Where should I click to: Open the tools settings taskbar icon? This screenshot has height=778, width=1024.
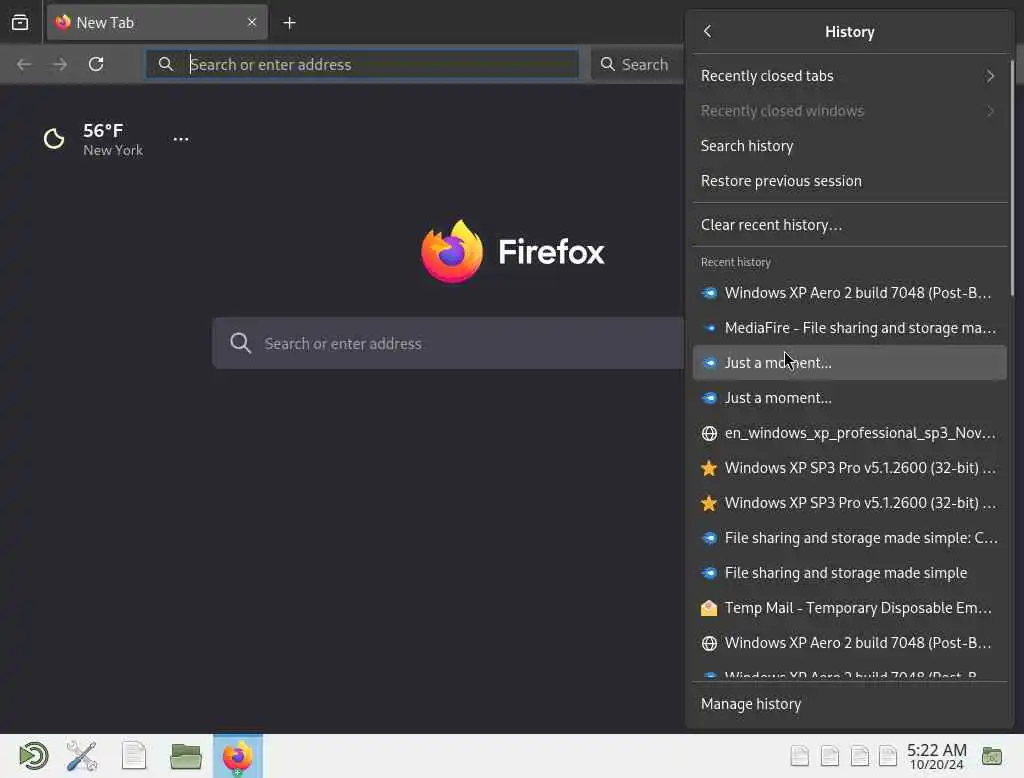[x=82, y=756]
